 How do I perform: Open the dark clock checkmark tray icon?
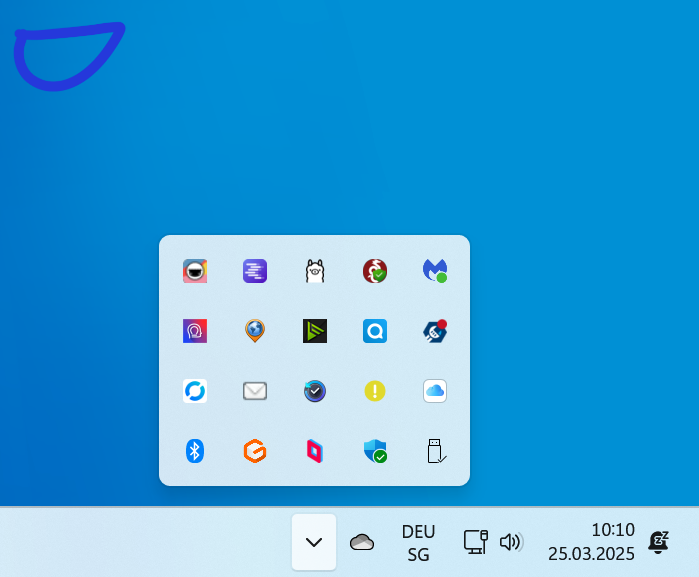[x=315, y=391]
